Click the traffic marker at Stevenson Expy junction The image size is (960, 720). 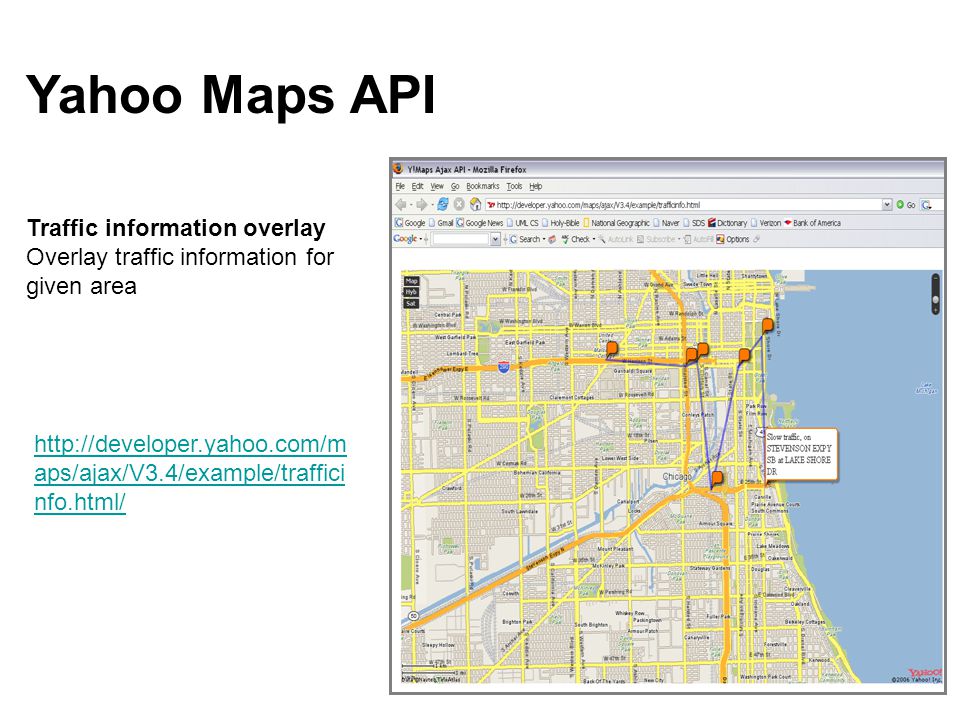click(717, 478)
